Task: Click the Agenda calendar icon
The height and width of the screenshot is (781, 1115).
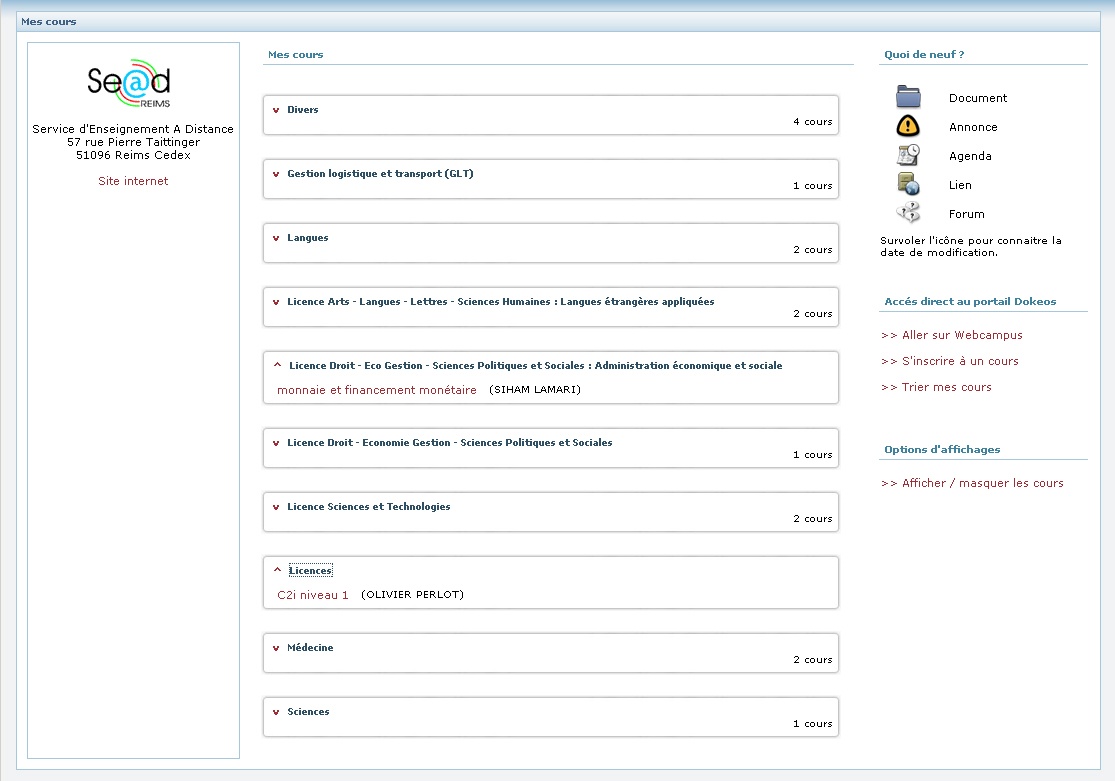Action: click(908, 155)
